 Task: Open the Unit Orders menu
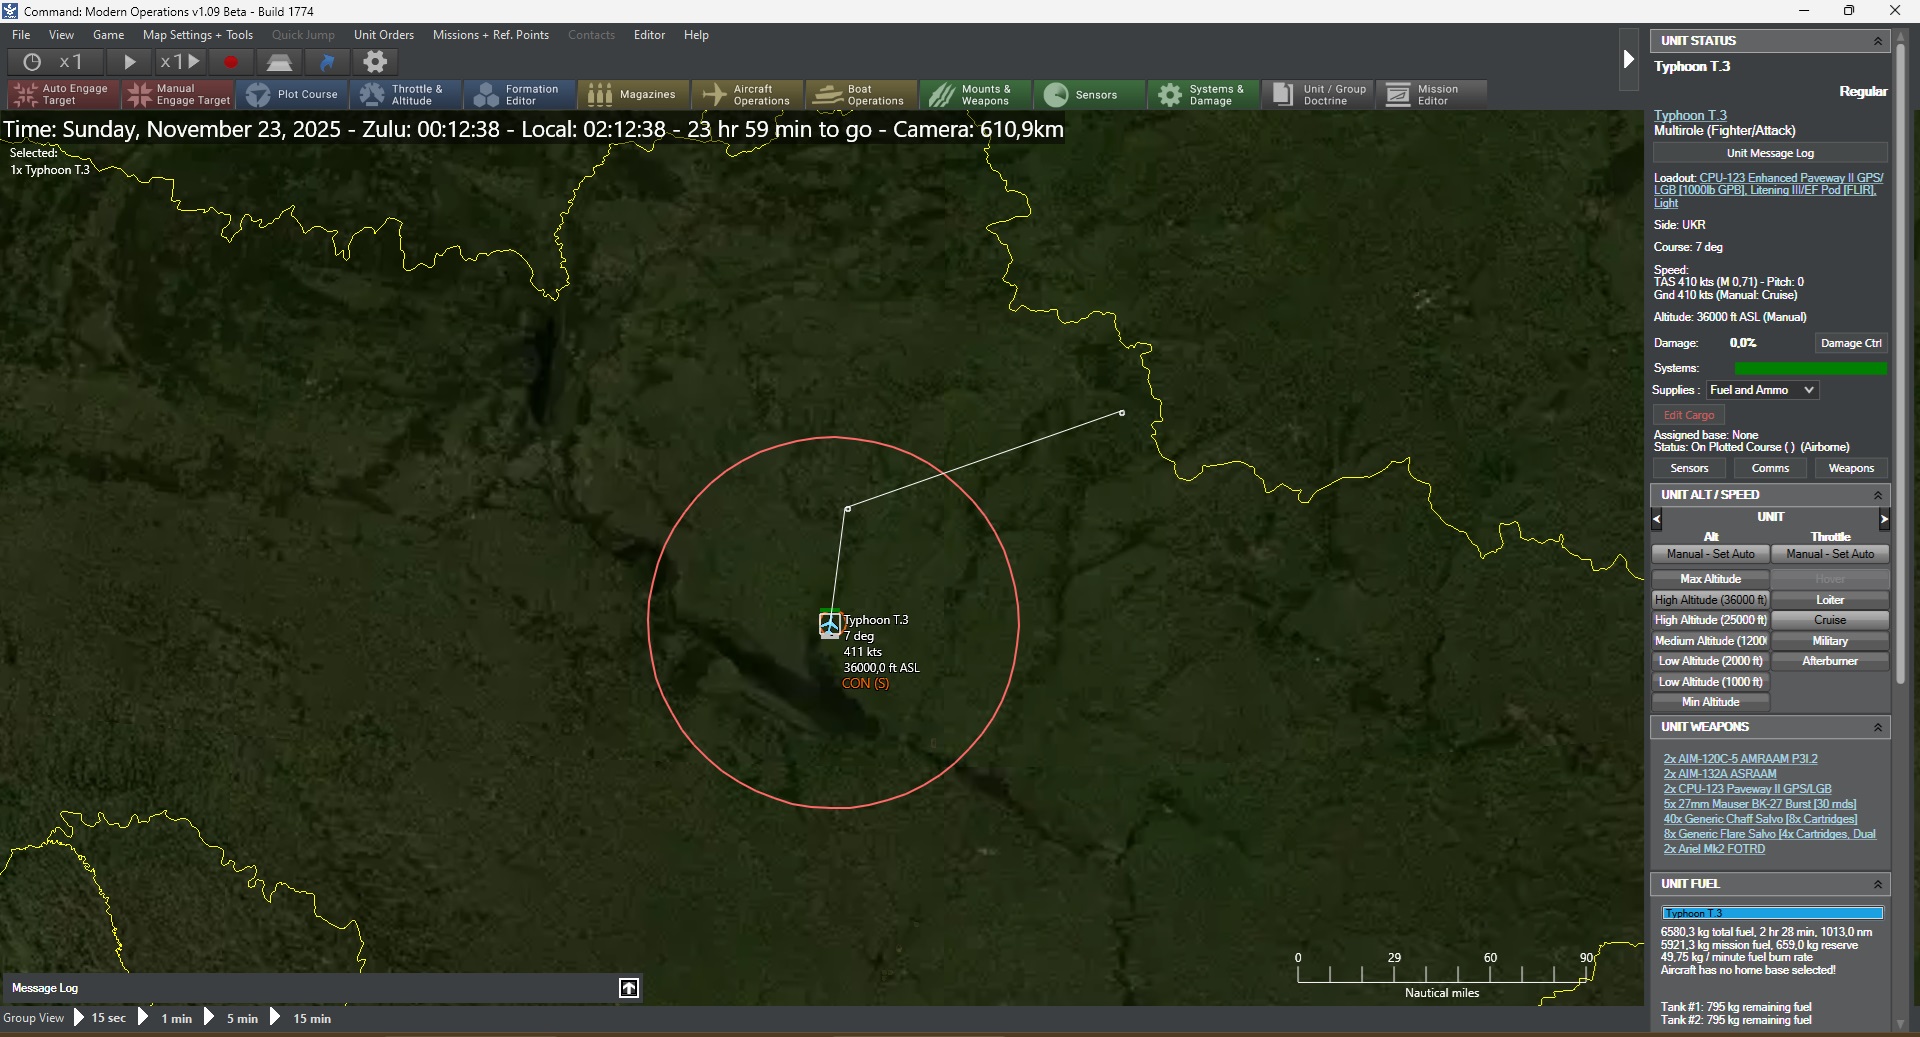pos(384,35)
